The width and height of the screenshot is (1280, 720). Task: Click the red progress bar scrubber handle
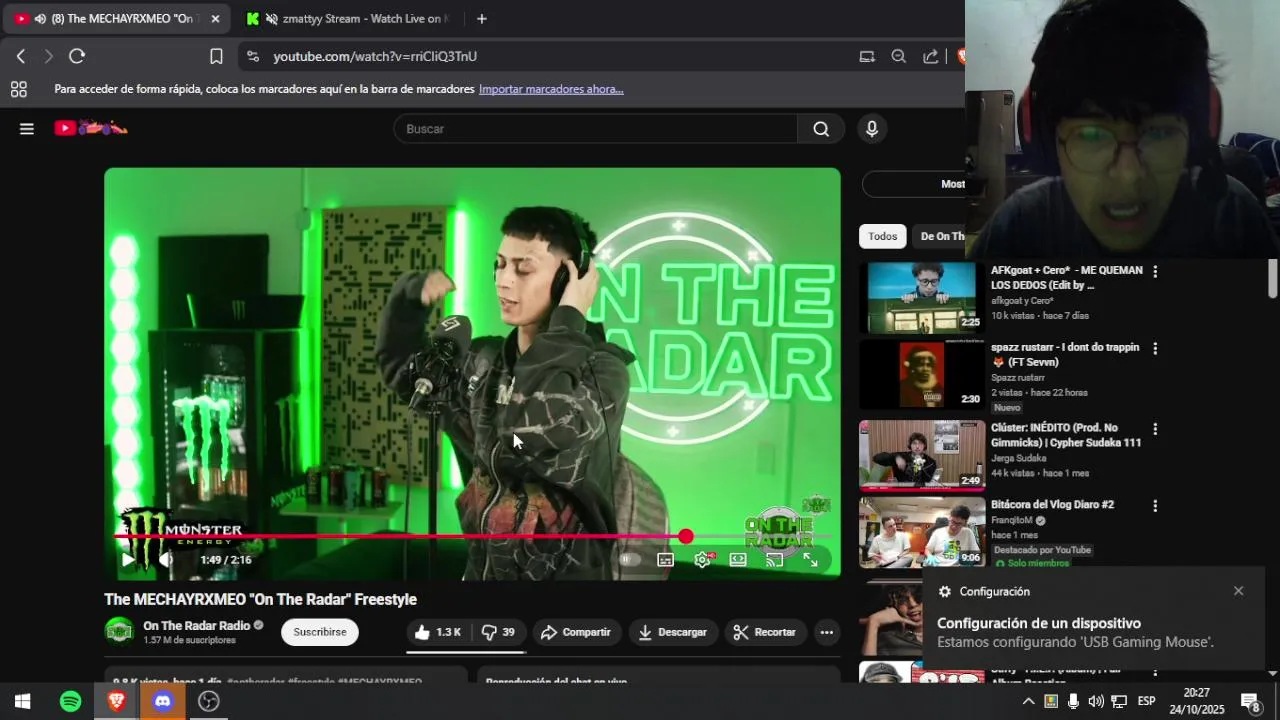coord(685,537)
